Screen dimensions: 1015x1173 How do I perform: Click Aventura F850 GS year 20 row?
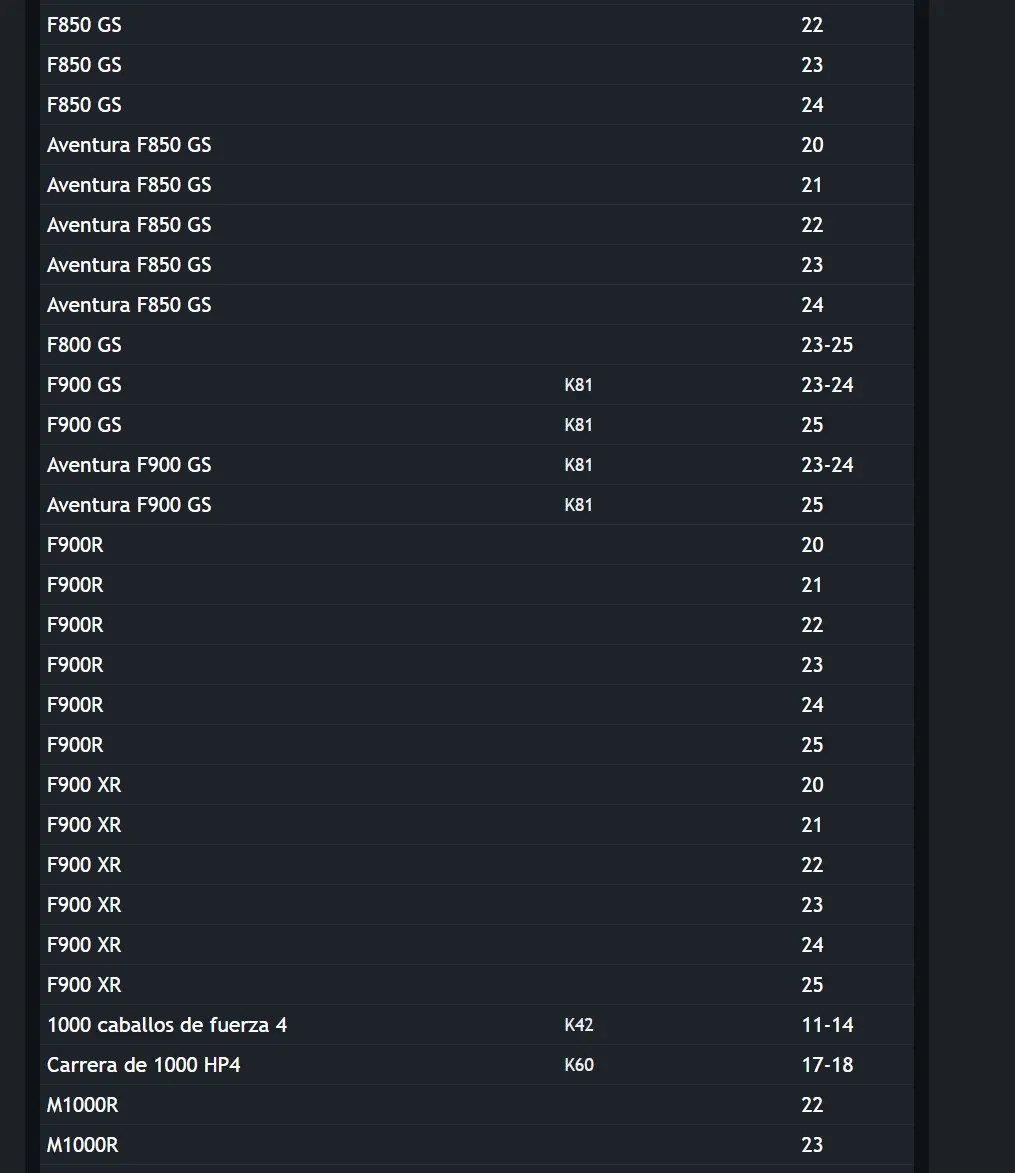point(476,145)
